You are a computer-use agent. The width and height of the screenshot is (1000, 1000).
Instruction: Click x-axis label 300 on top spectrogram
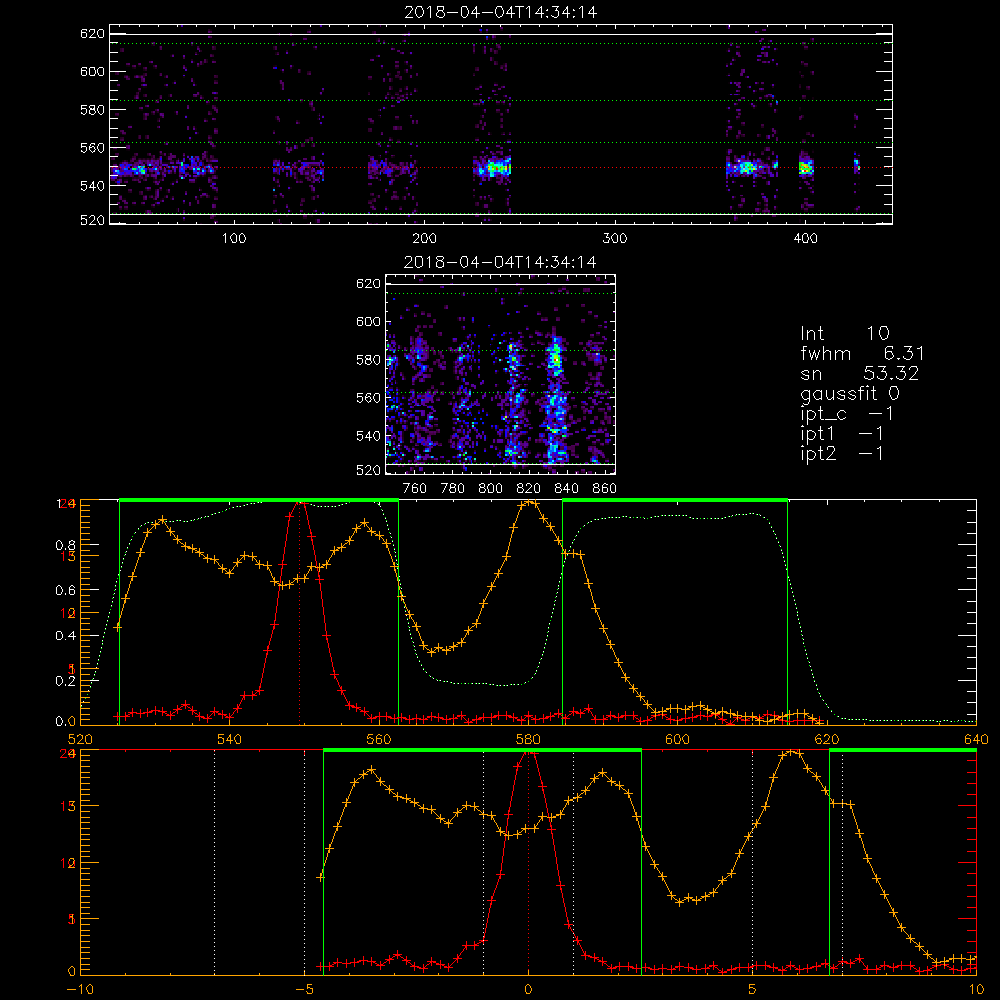click(x=615, y=239)
